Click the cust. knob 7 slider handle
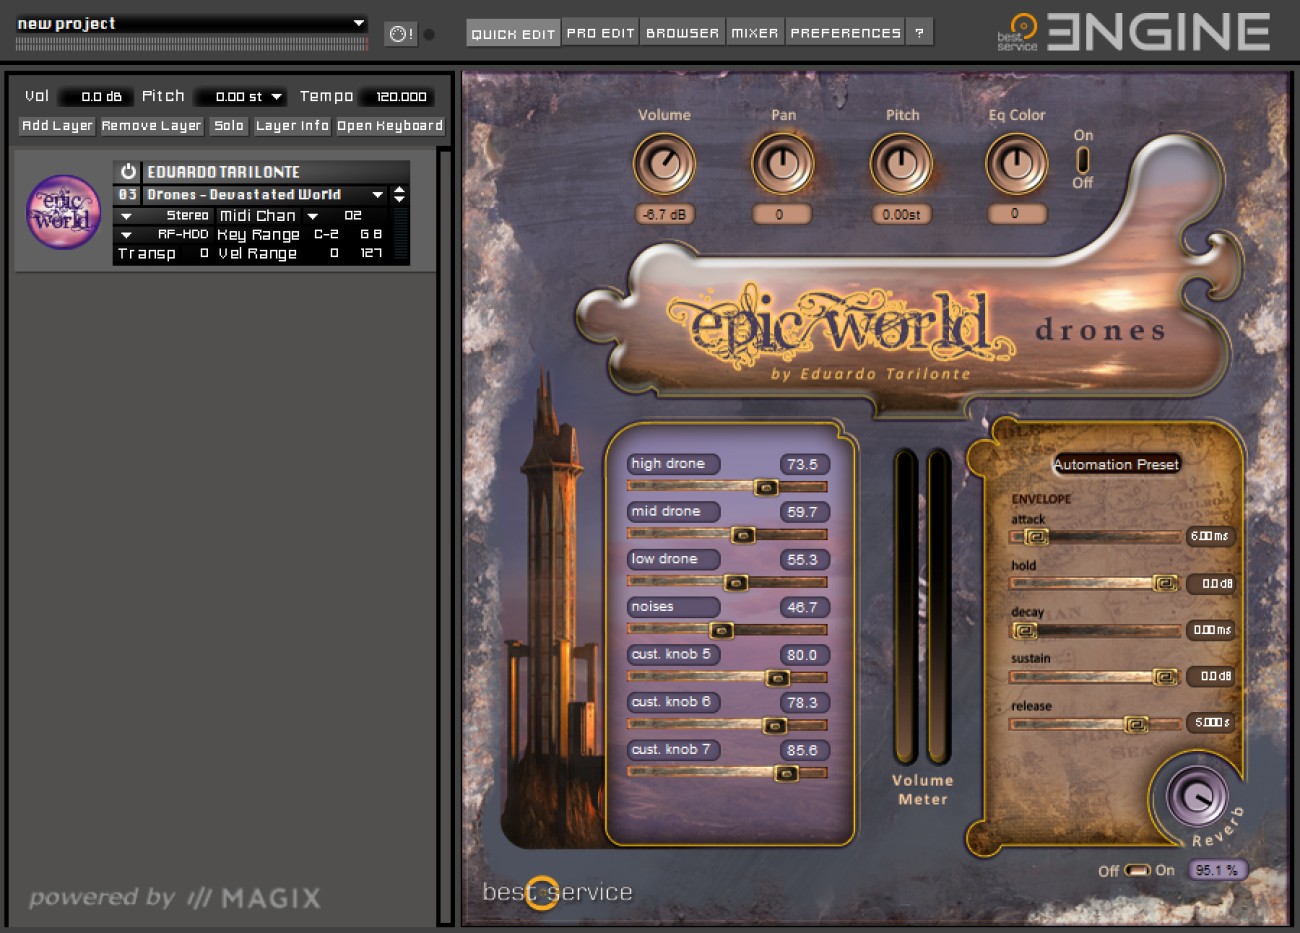 click(x=787, y=773)
